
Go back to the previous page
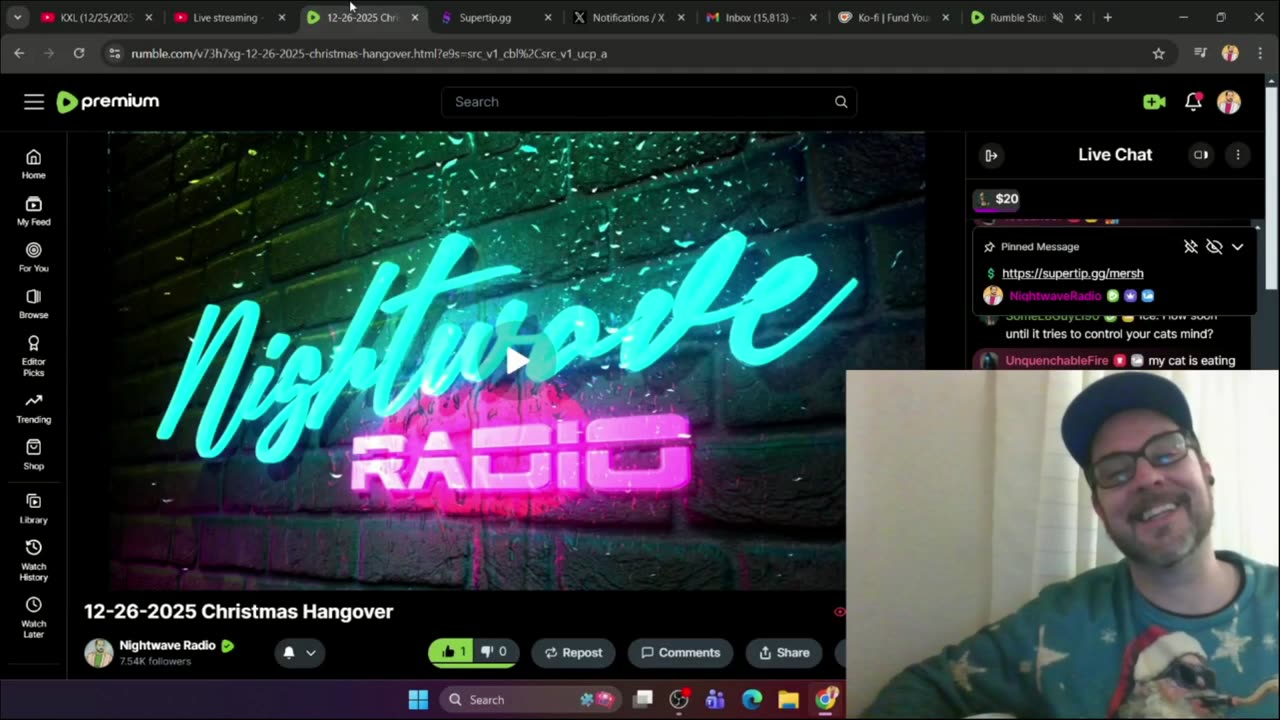pos(19,54)
